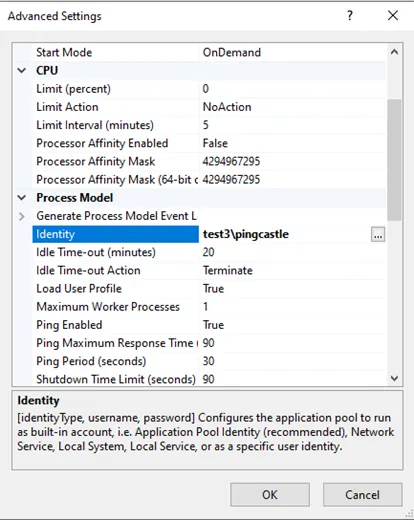The width and height of the screenshot is (414, 520).
Task: Collapse the CPU section
Action: click(x=22, y=71)
